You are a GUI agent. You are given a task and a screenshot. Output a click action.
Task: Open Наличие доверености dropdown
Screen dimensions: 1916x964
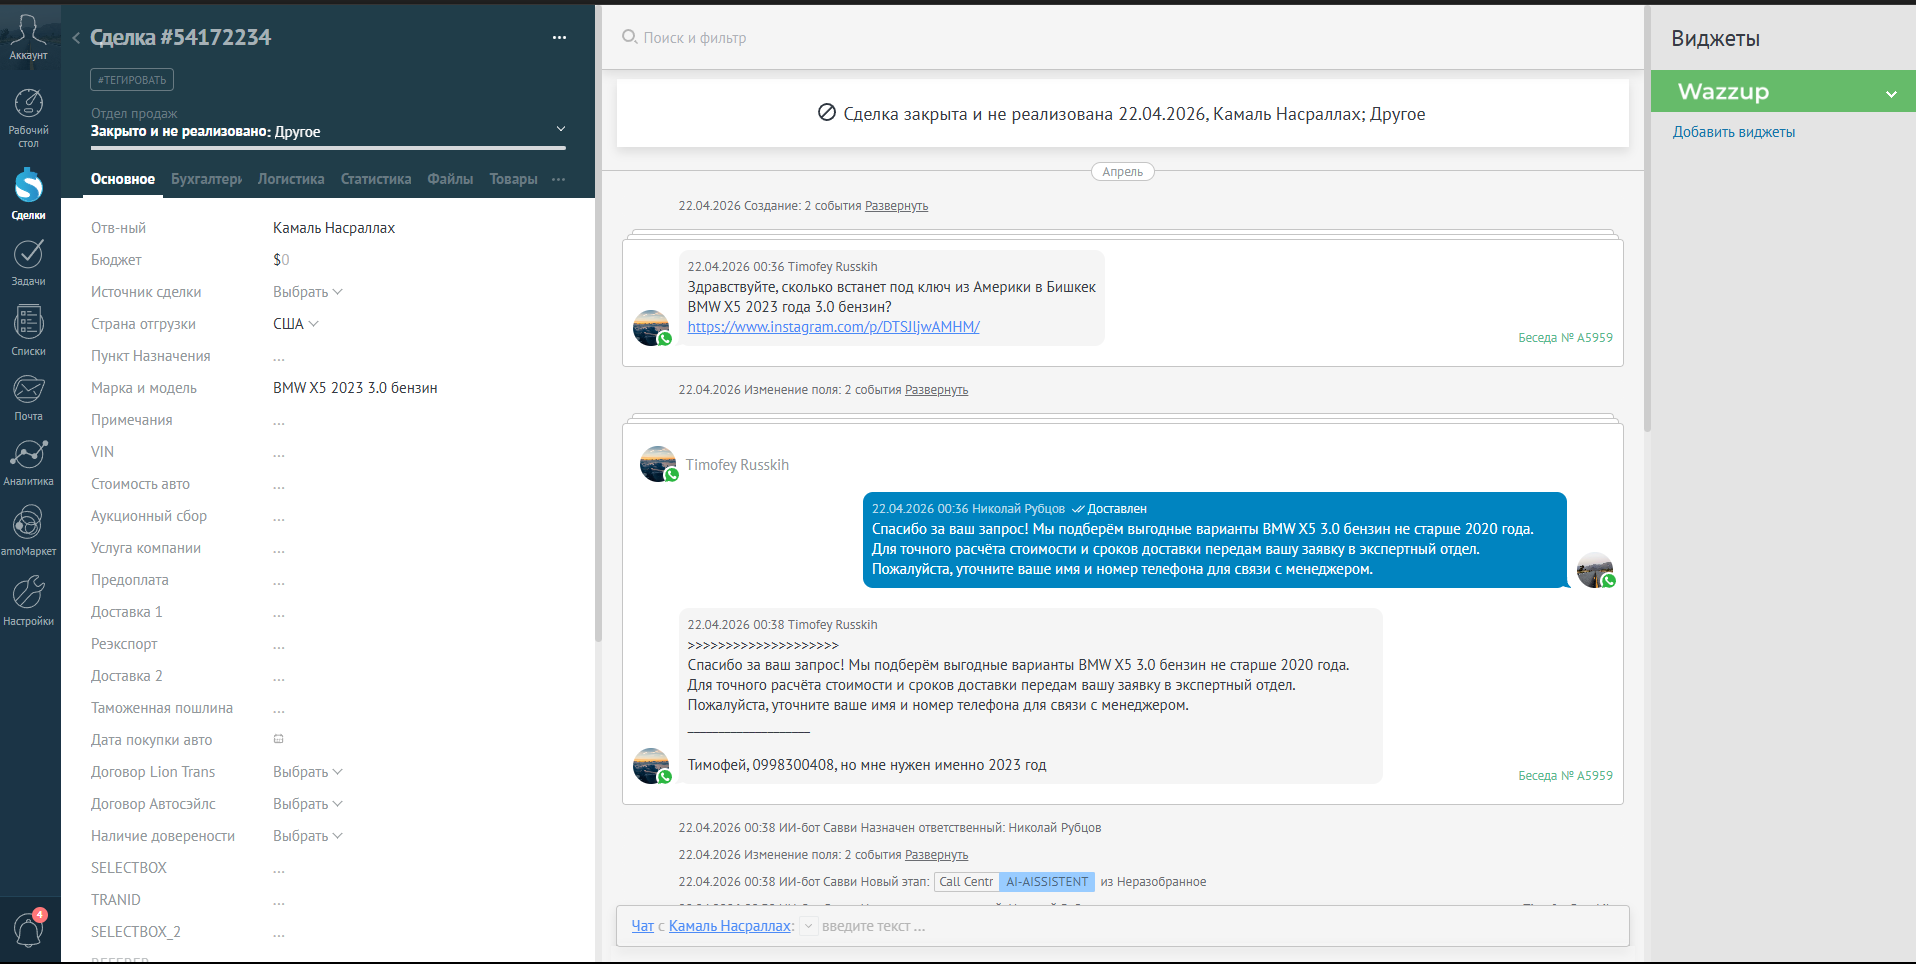click(x=307, y=836)
